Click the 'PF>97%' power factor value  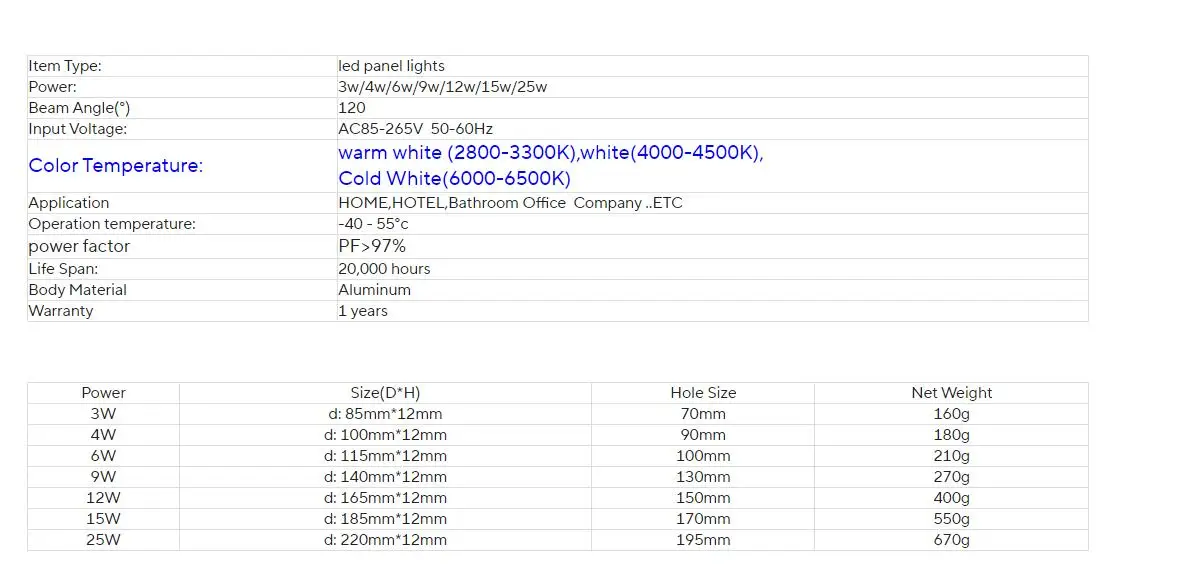(x=372, y=246)
